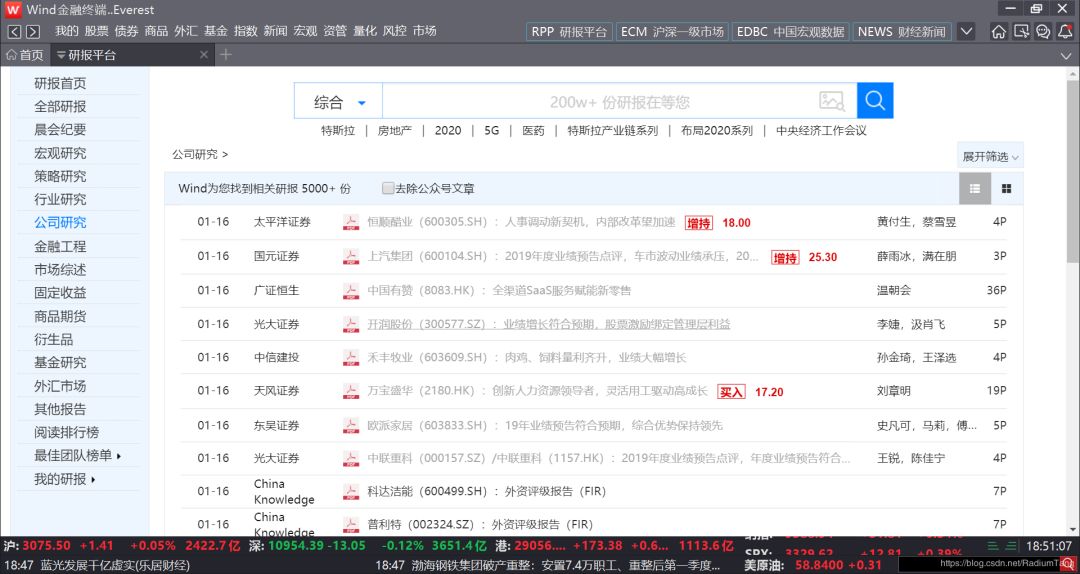Switch to grid view icon
This screenshot has width=1080, height=574.
[x=1006, y=189]
